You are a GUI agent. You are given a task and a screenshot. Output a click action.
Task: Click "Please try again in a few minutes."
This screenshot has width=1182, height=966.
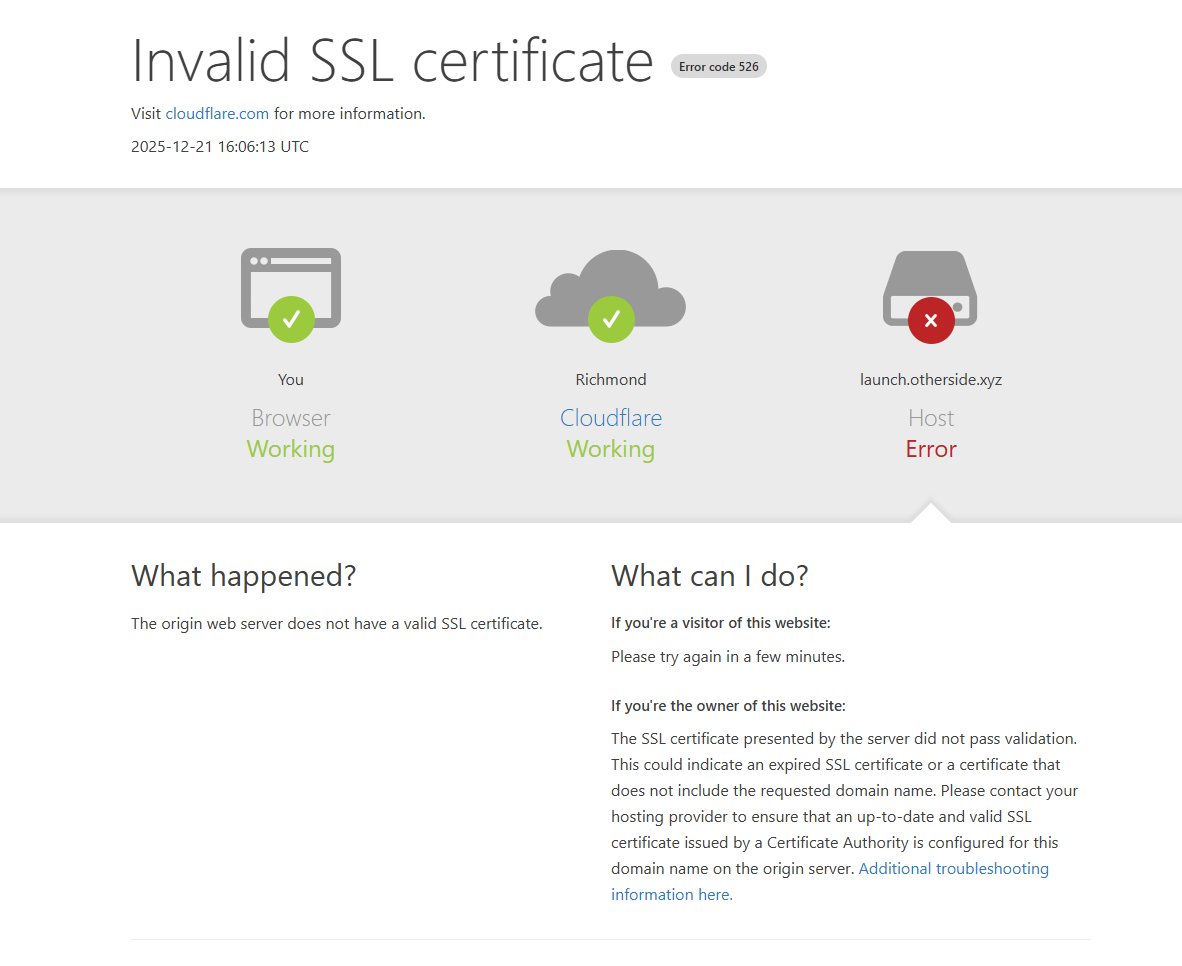coord(728,657)
